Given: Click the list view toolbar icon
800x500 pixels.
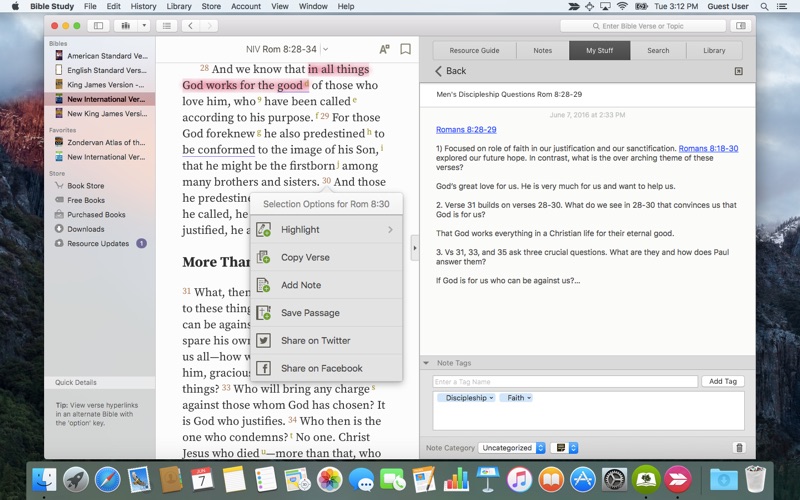Looking at the screenshot, I should coord(166,26).
